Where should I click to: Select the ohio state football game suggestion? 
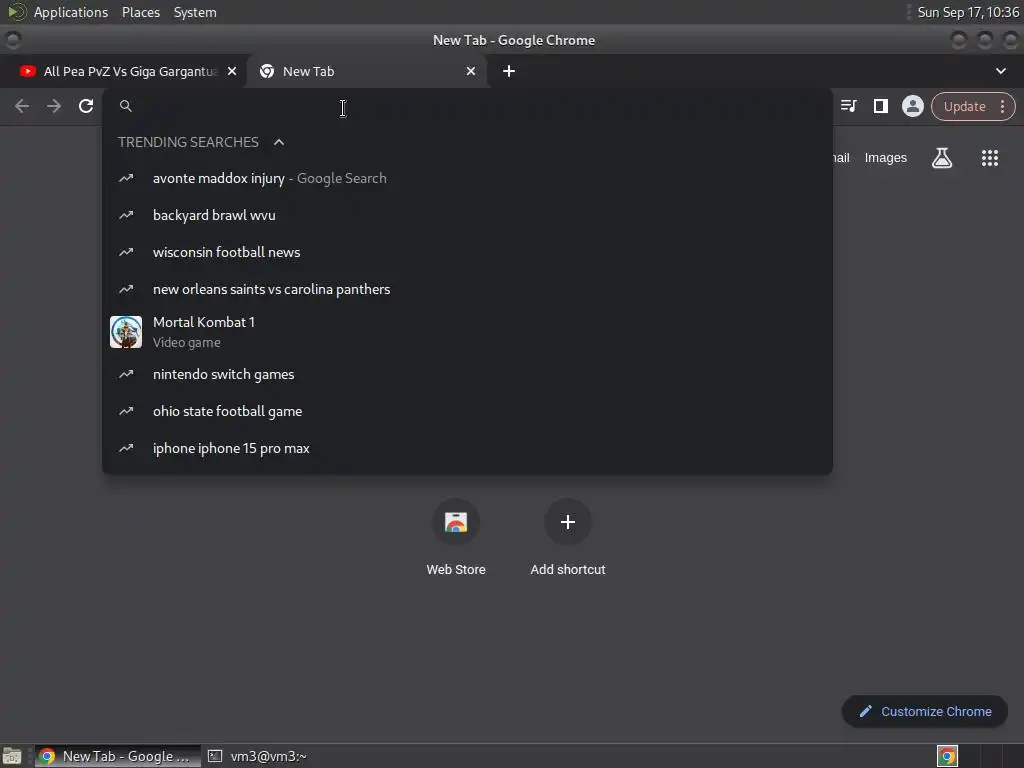click(x=467, y=411)
